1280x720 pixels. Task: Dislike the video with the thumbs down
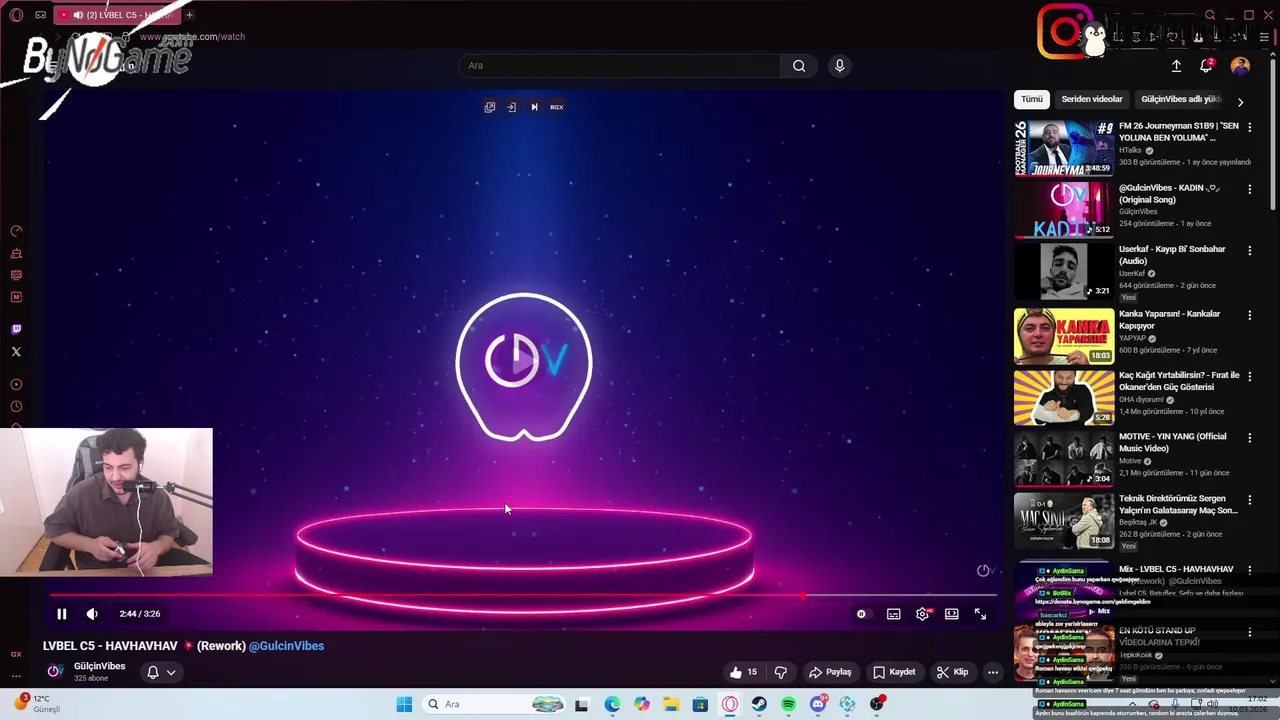coord(781,672)
